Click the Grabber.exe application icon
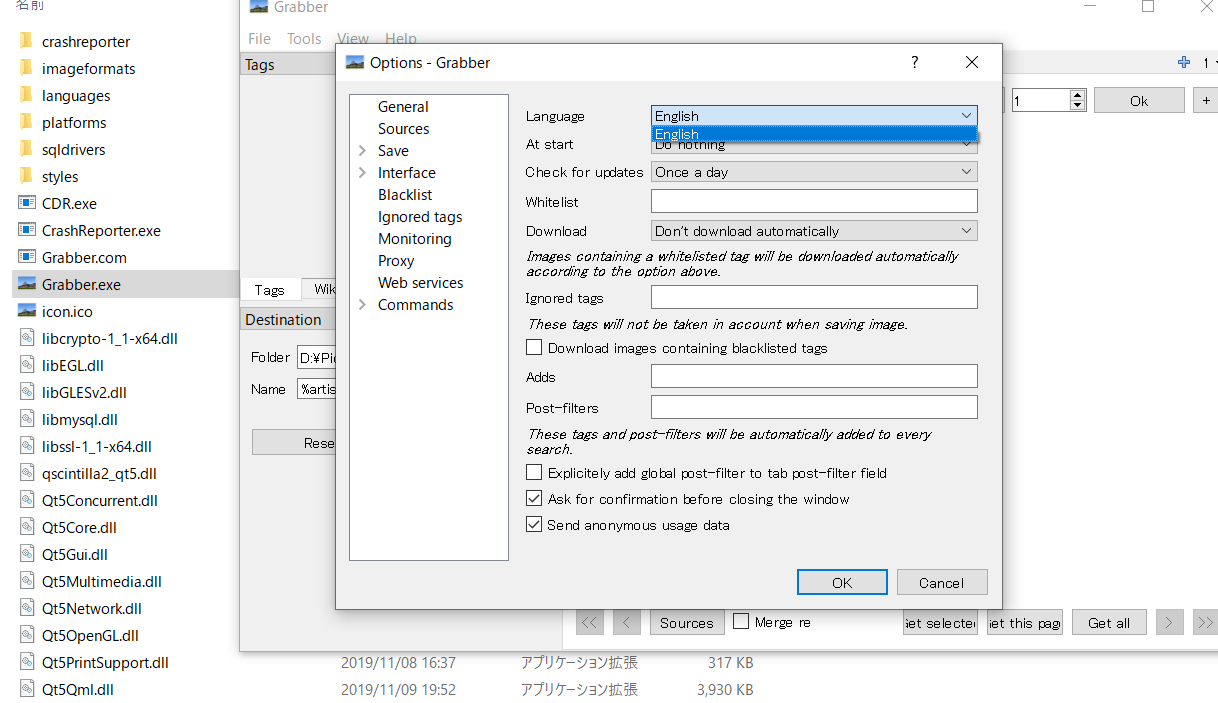1218x703 pixels. (x=26, y=285)
